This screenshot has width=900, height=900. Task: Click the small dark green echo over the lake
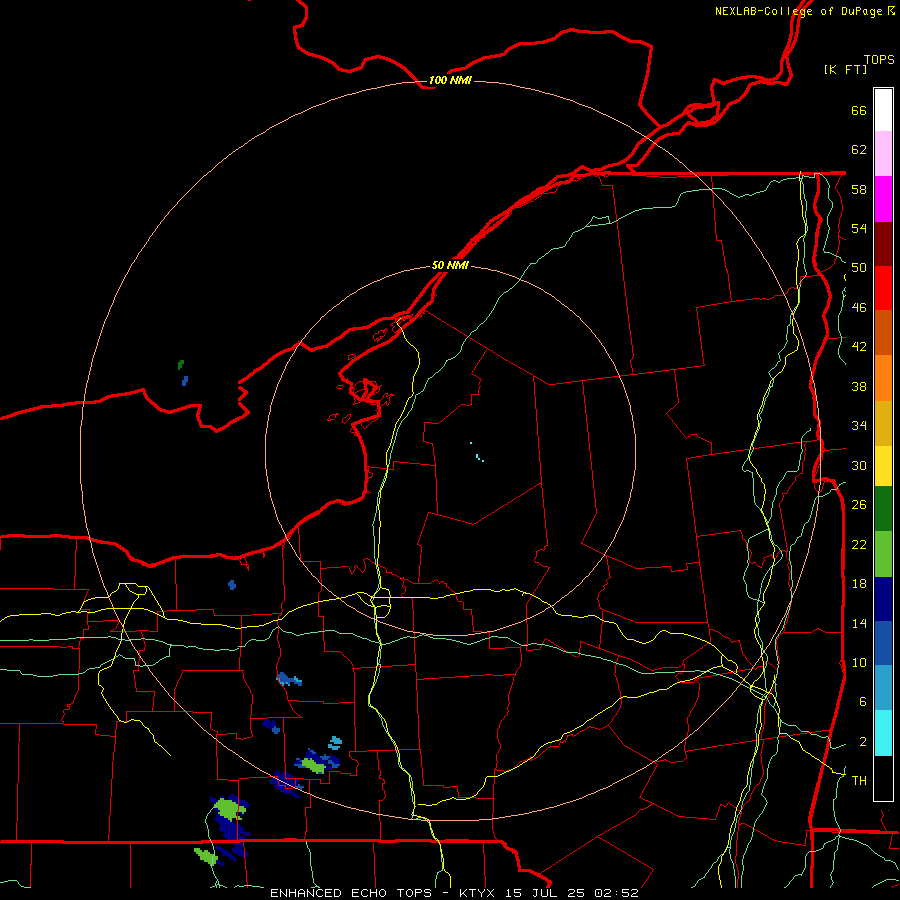point(181,364)
